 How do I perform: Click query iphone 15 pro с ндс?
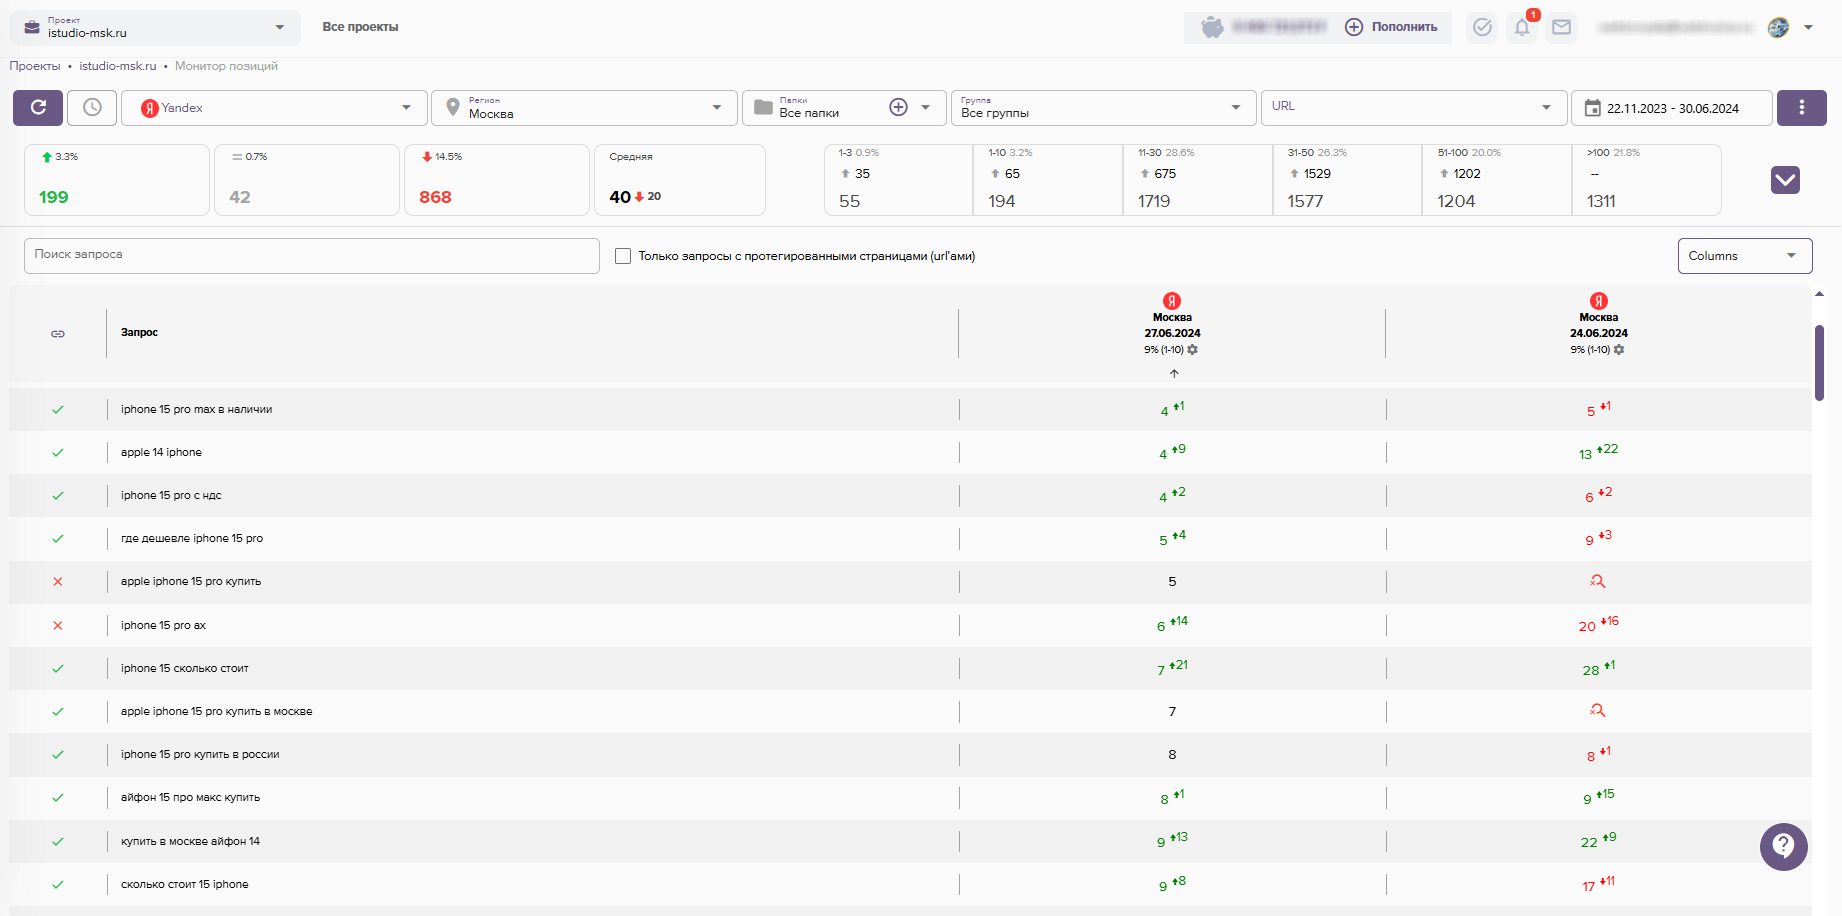click(x=171, y=496)
